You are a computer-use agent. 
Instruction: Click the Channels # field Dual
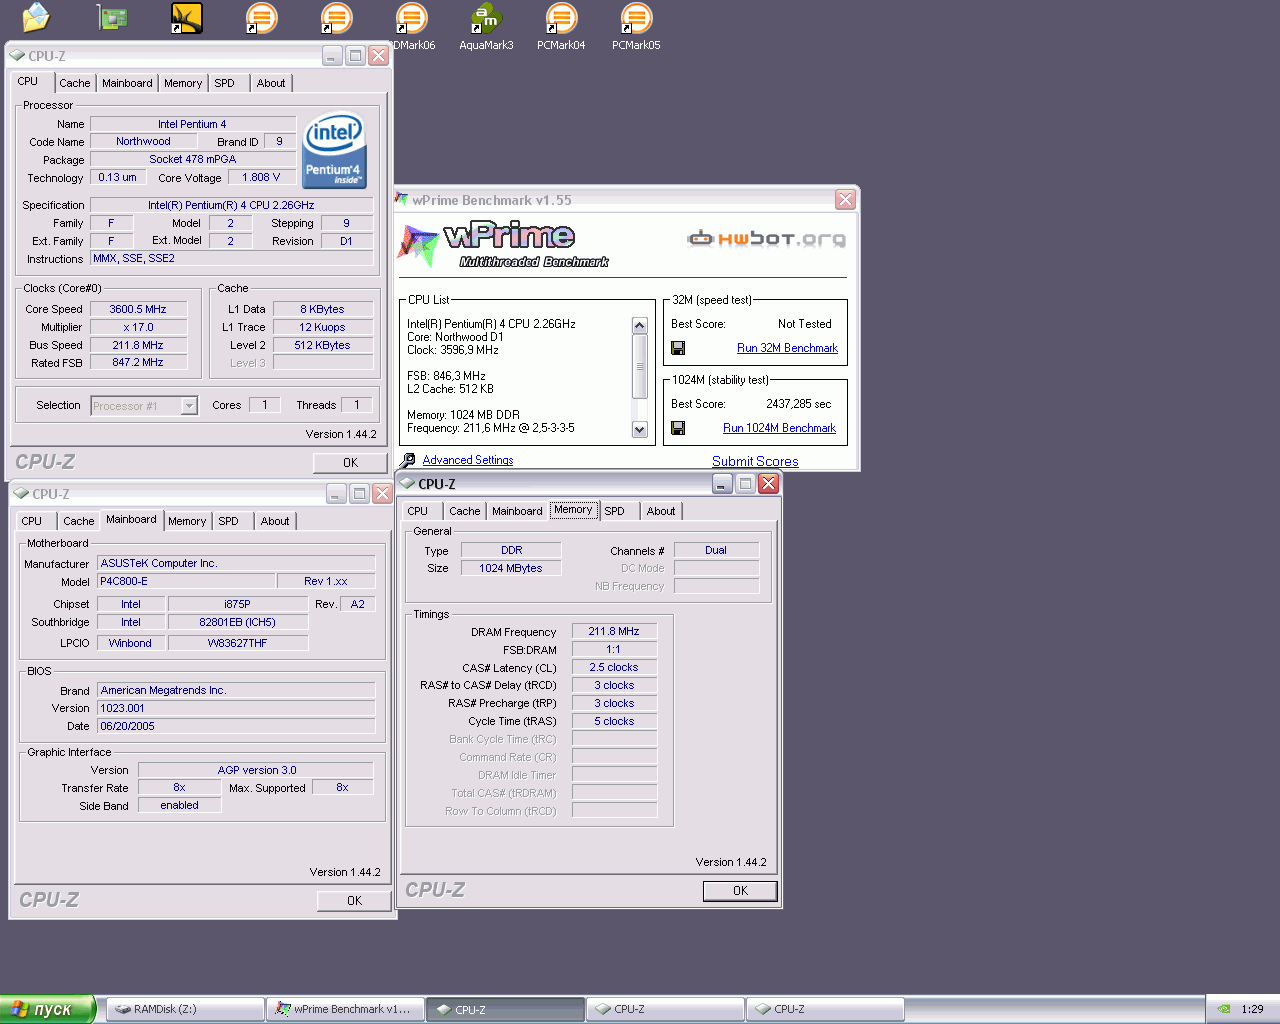(x=716, y=550)
